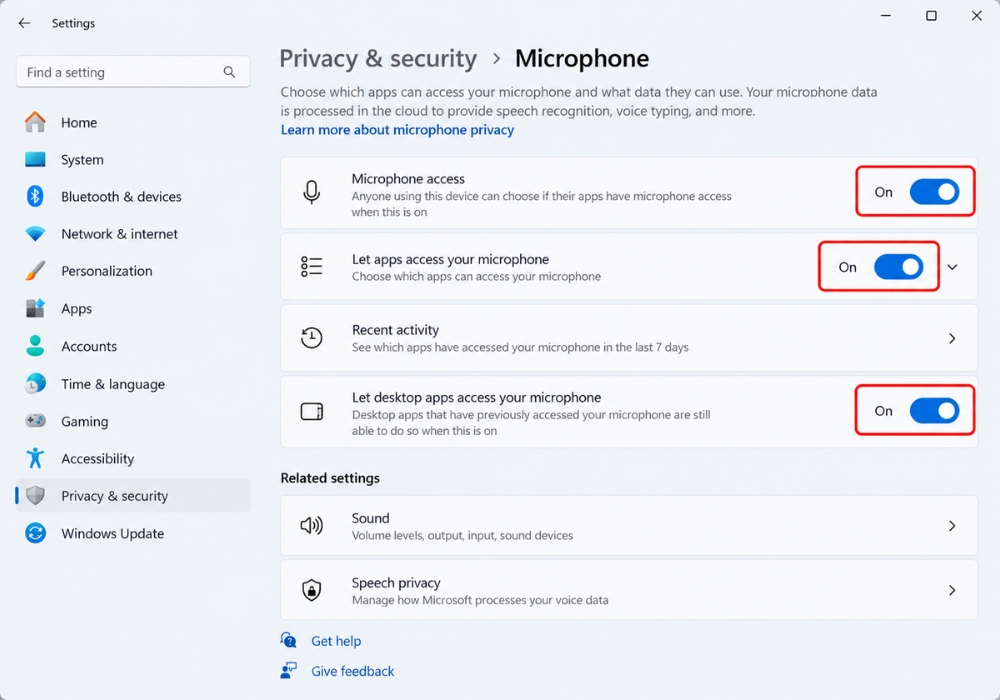The image size is (1000, 700).
Task: Click the Recent activity clock icon
Action: click(311, 338)
